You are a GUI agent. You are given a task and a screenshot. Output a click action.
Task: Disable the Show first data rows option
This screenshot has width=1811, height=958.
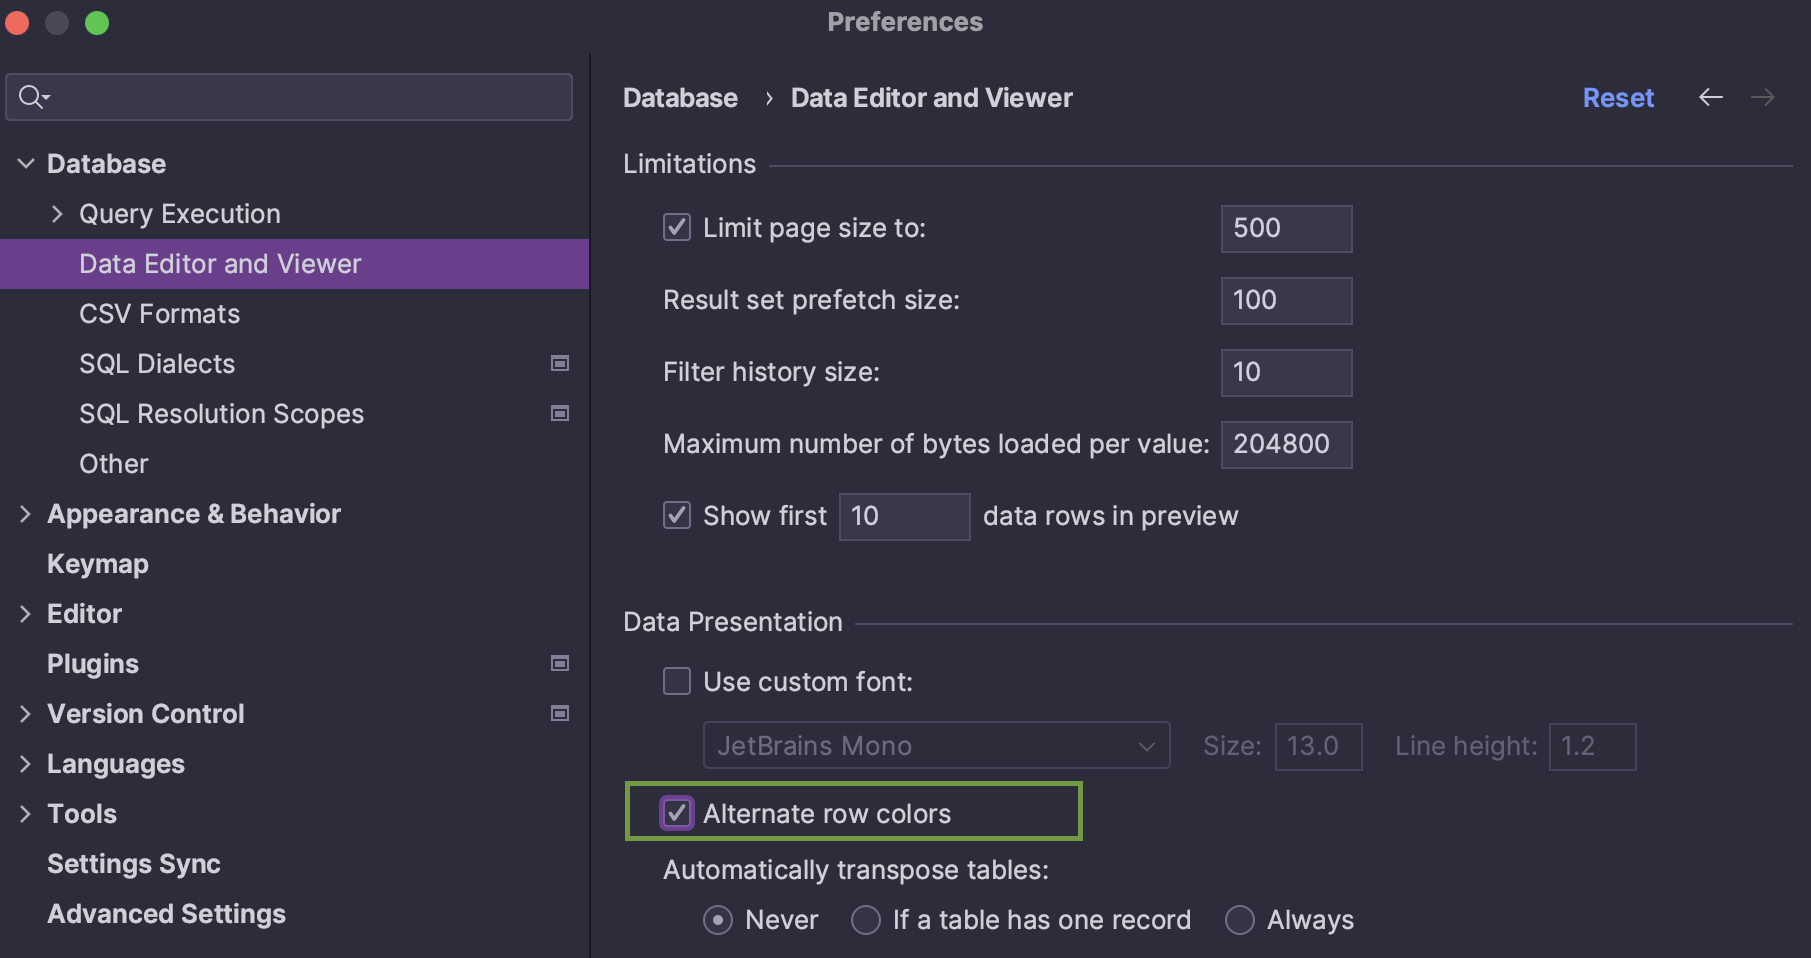coord(677,515)
